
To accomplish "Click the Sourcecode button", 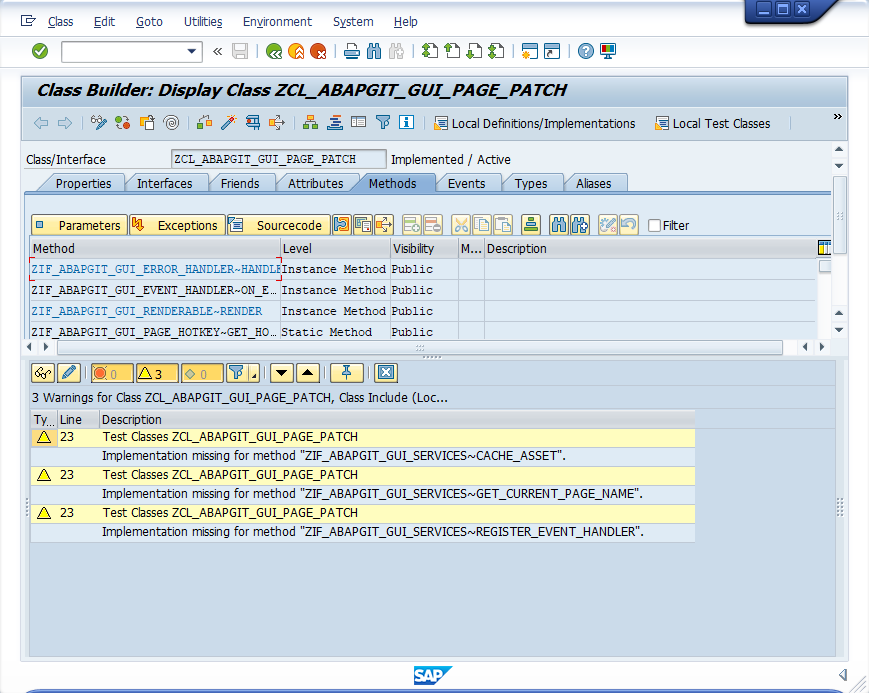I will pyautogui.click(x=279, y=225).
